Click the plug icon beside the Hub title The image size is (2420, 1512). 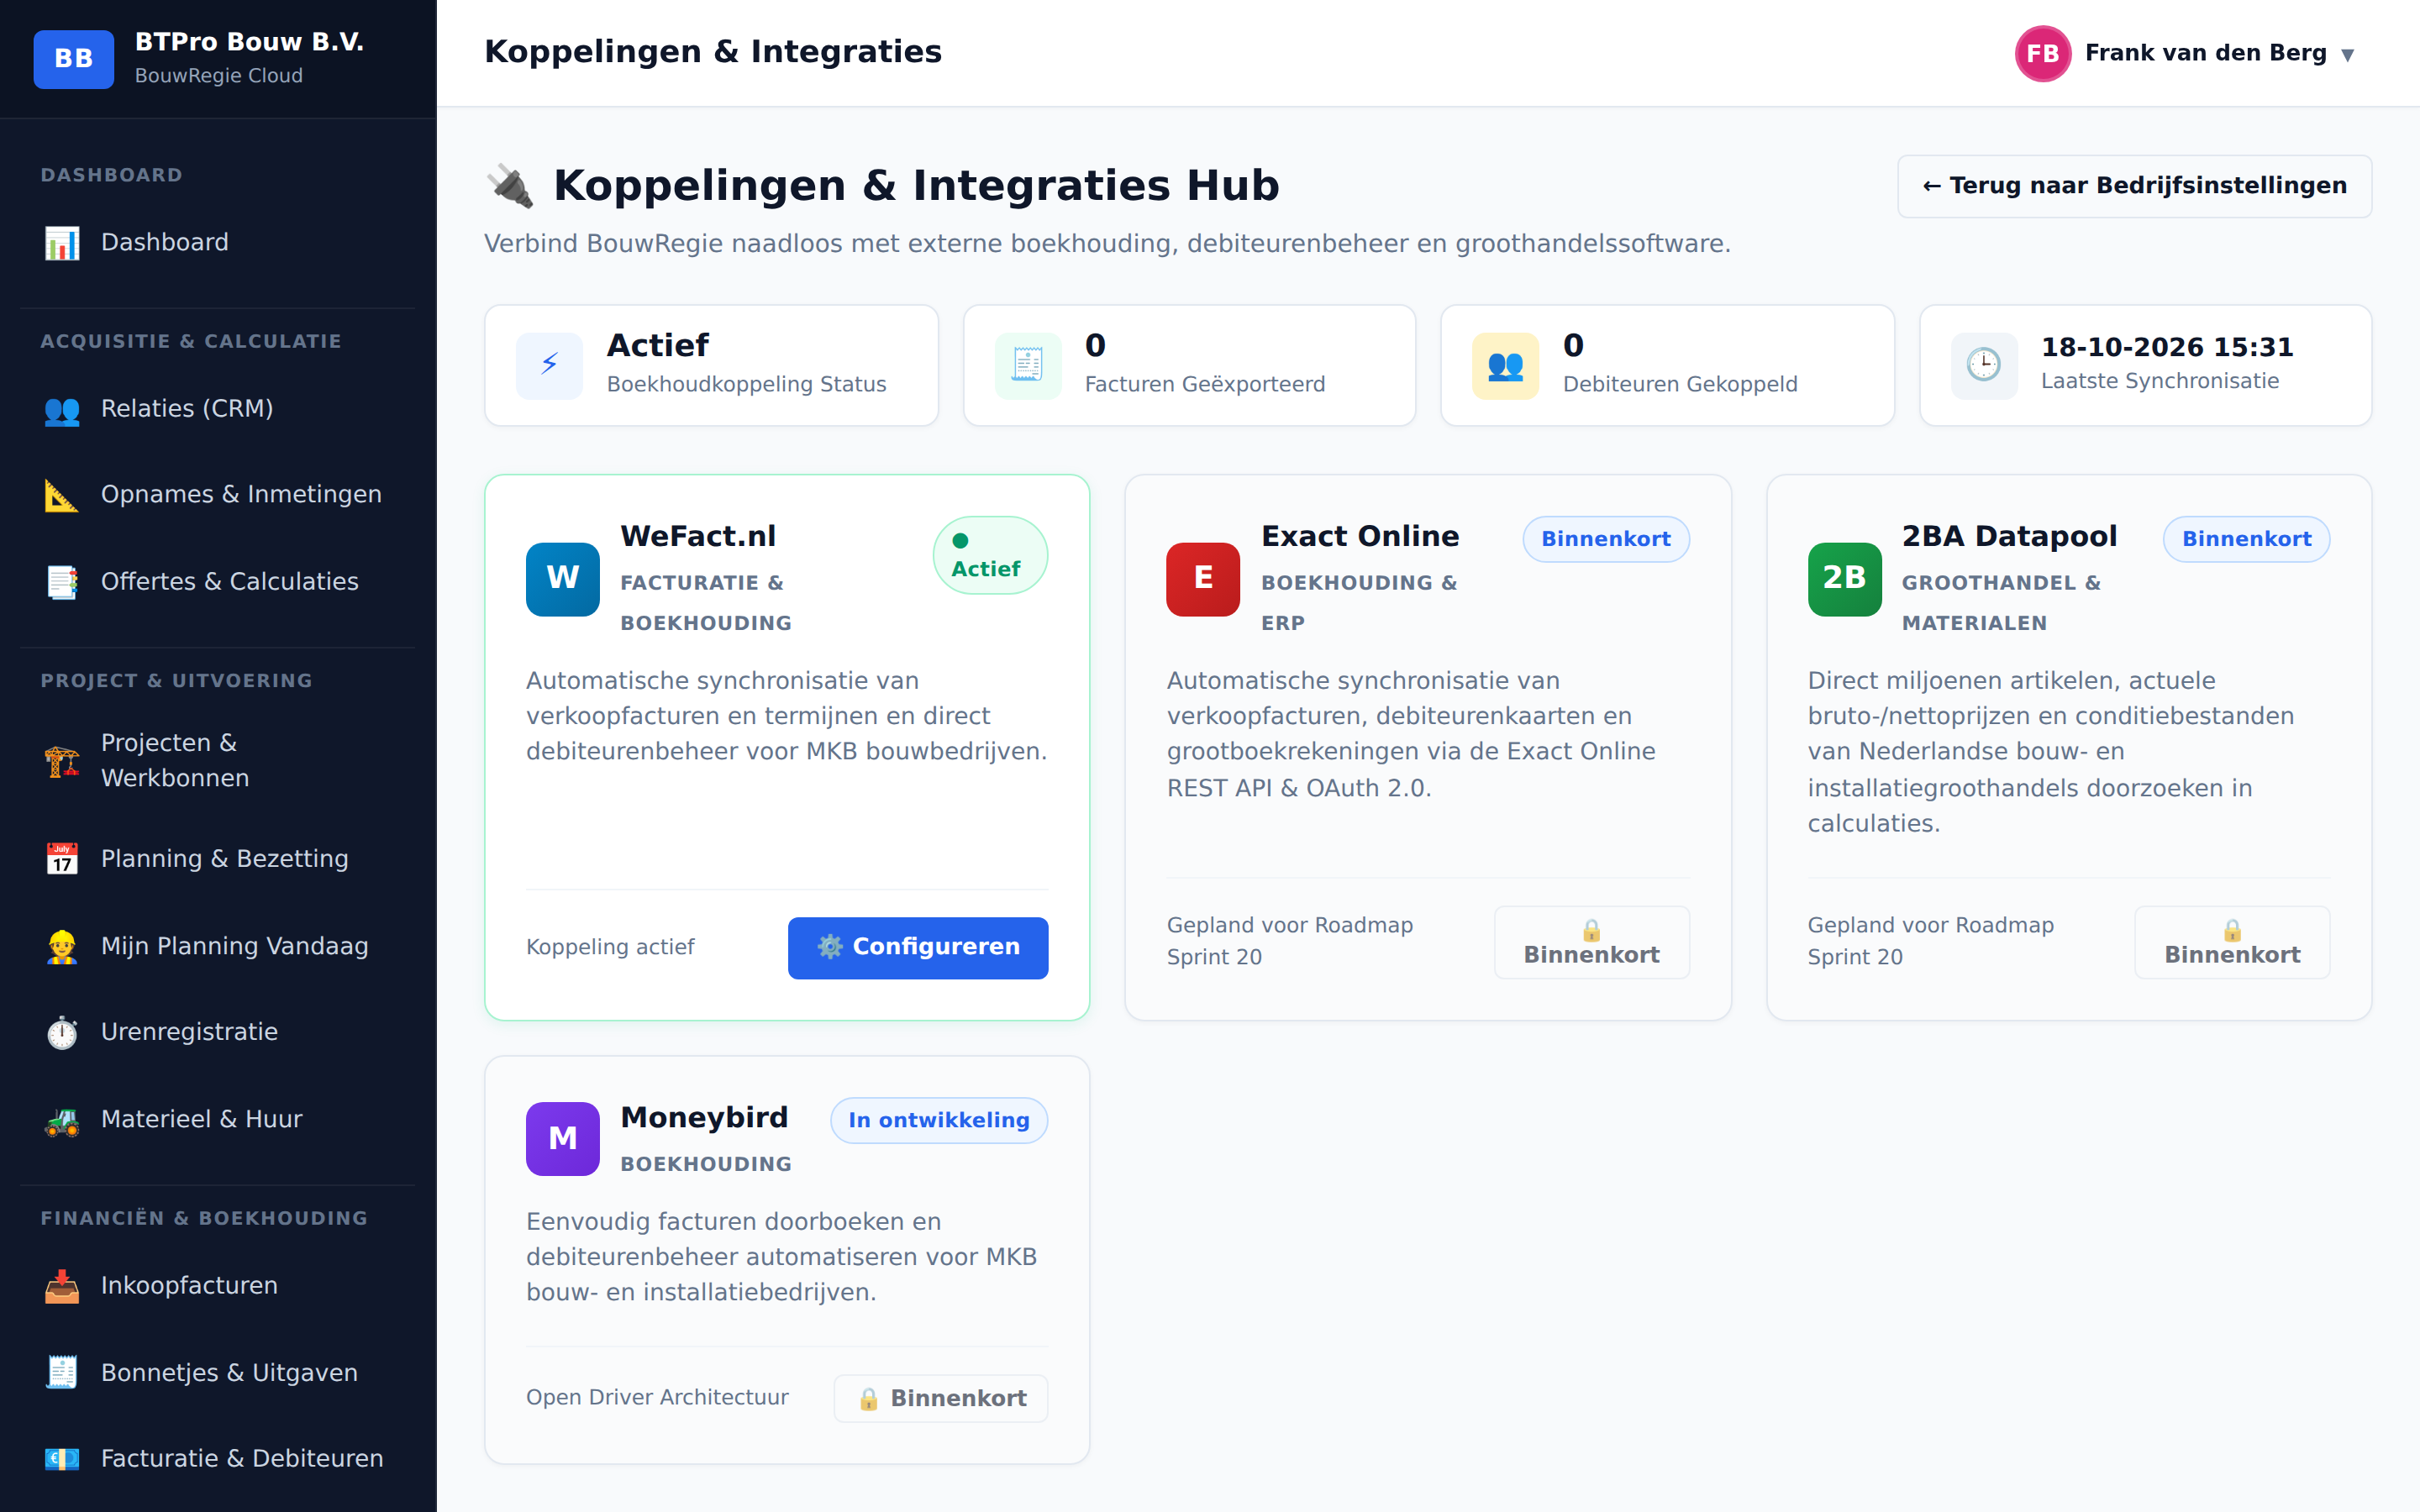click(x=510, y=186)
